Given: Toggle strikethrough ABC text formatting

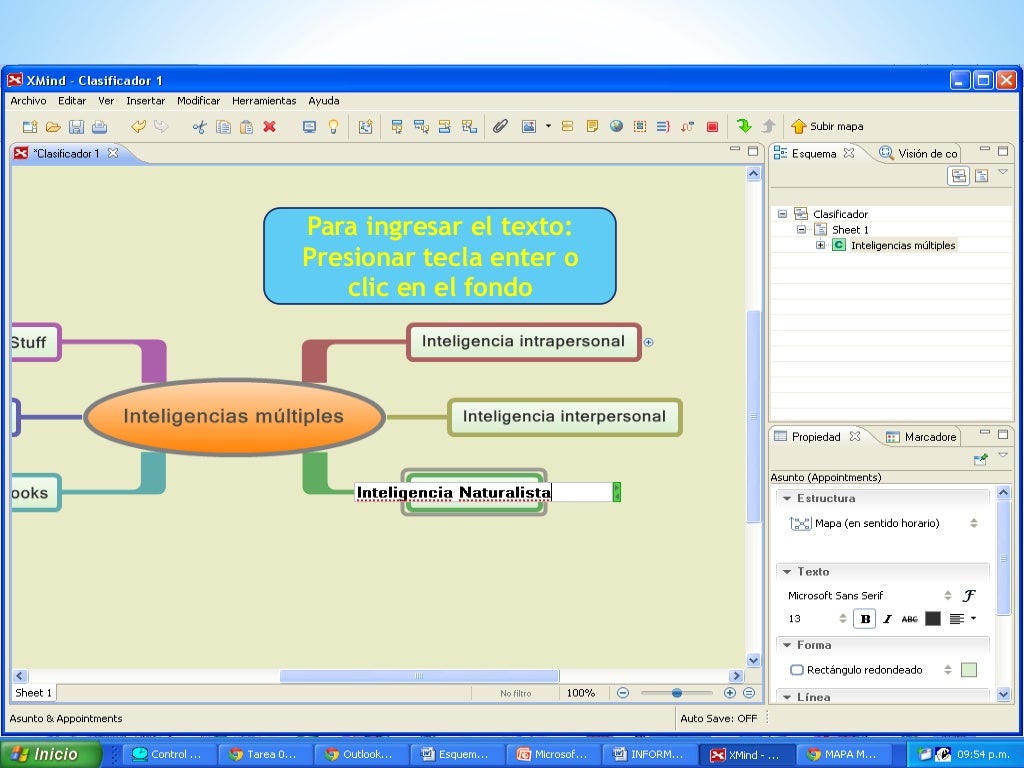Looking at the screenshot, I should coord(909,619).
